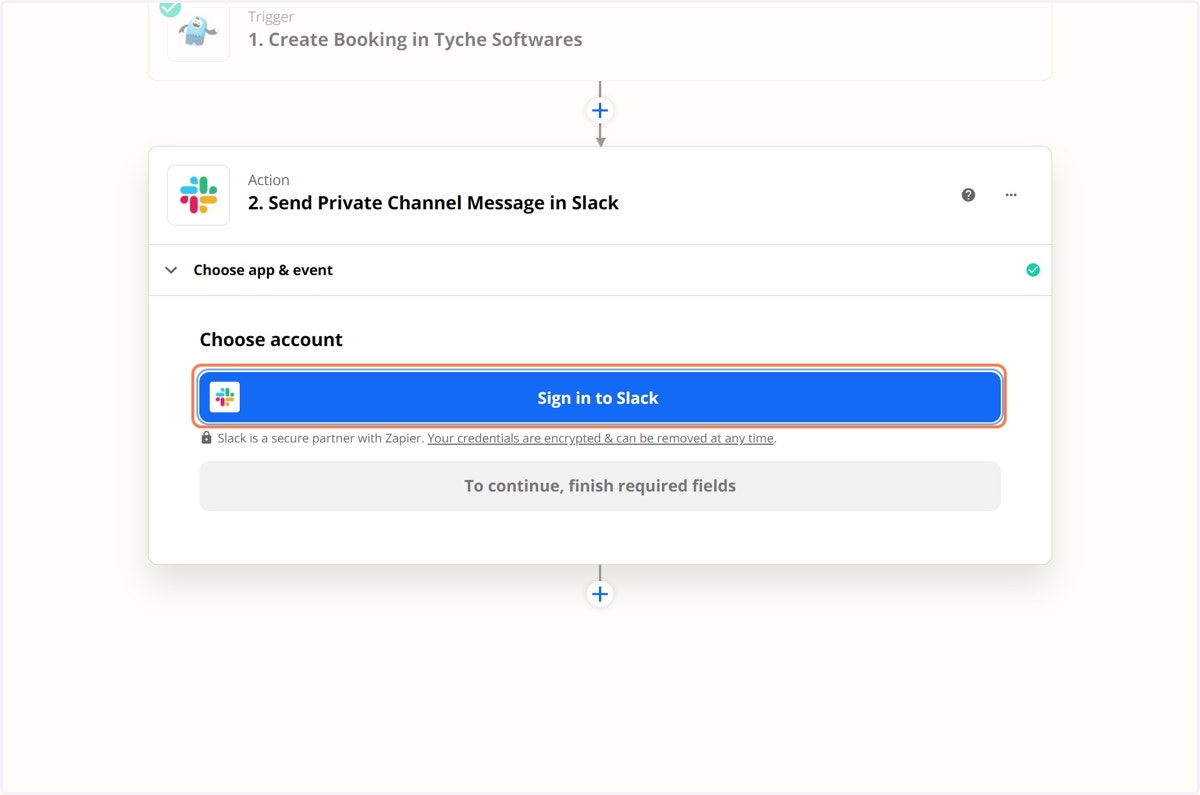Collapse the Choose app & event section

[171, 270]
